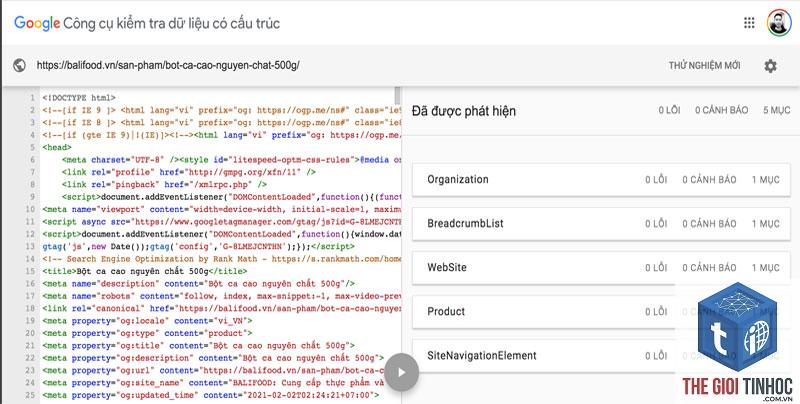This screenshot has width=800, height=404.
Task: Expand the WebSite result row
Action: (601, 267)
